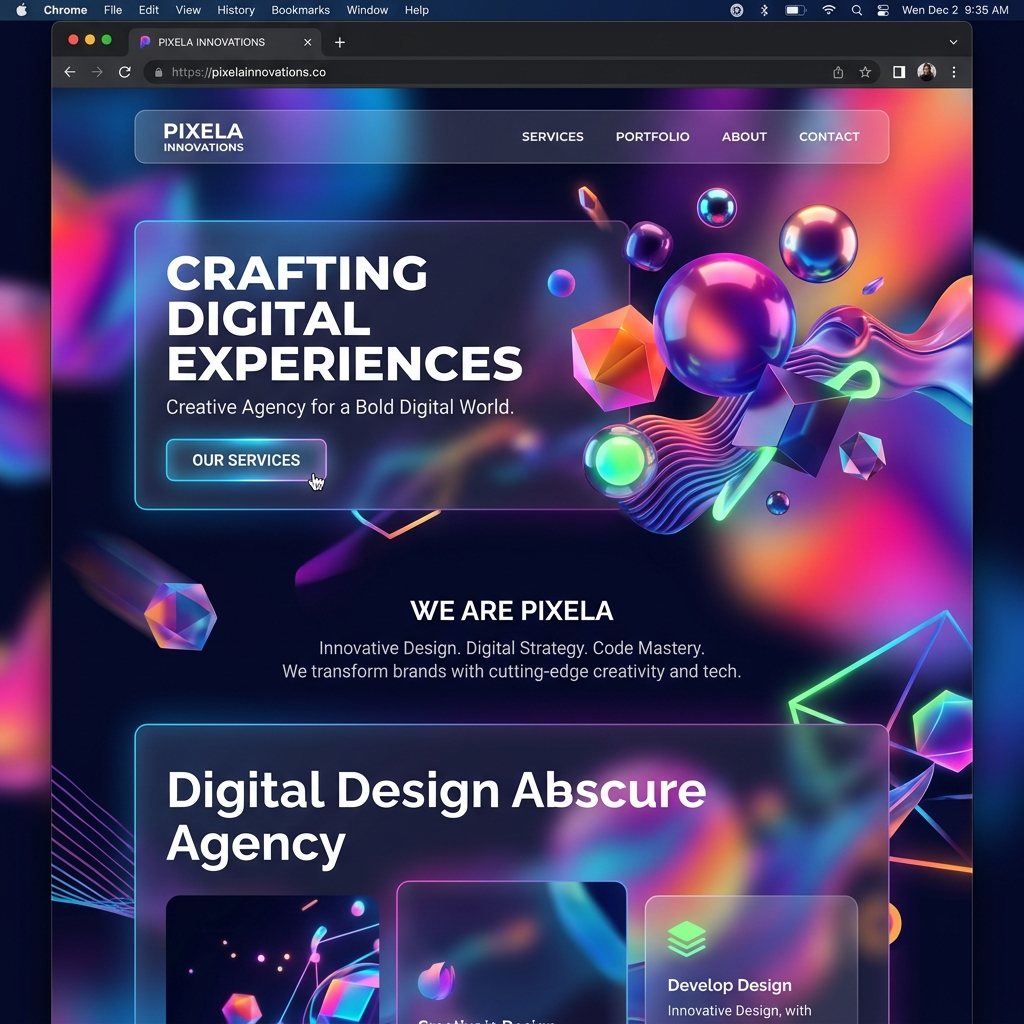Bookmark this page with the star icon
Image resolution: width=1024 pixels, height=1024 pixels.
[865, 72]
